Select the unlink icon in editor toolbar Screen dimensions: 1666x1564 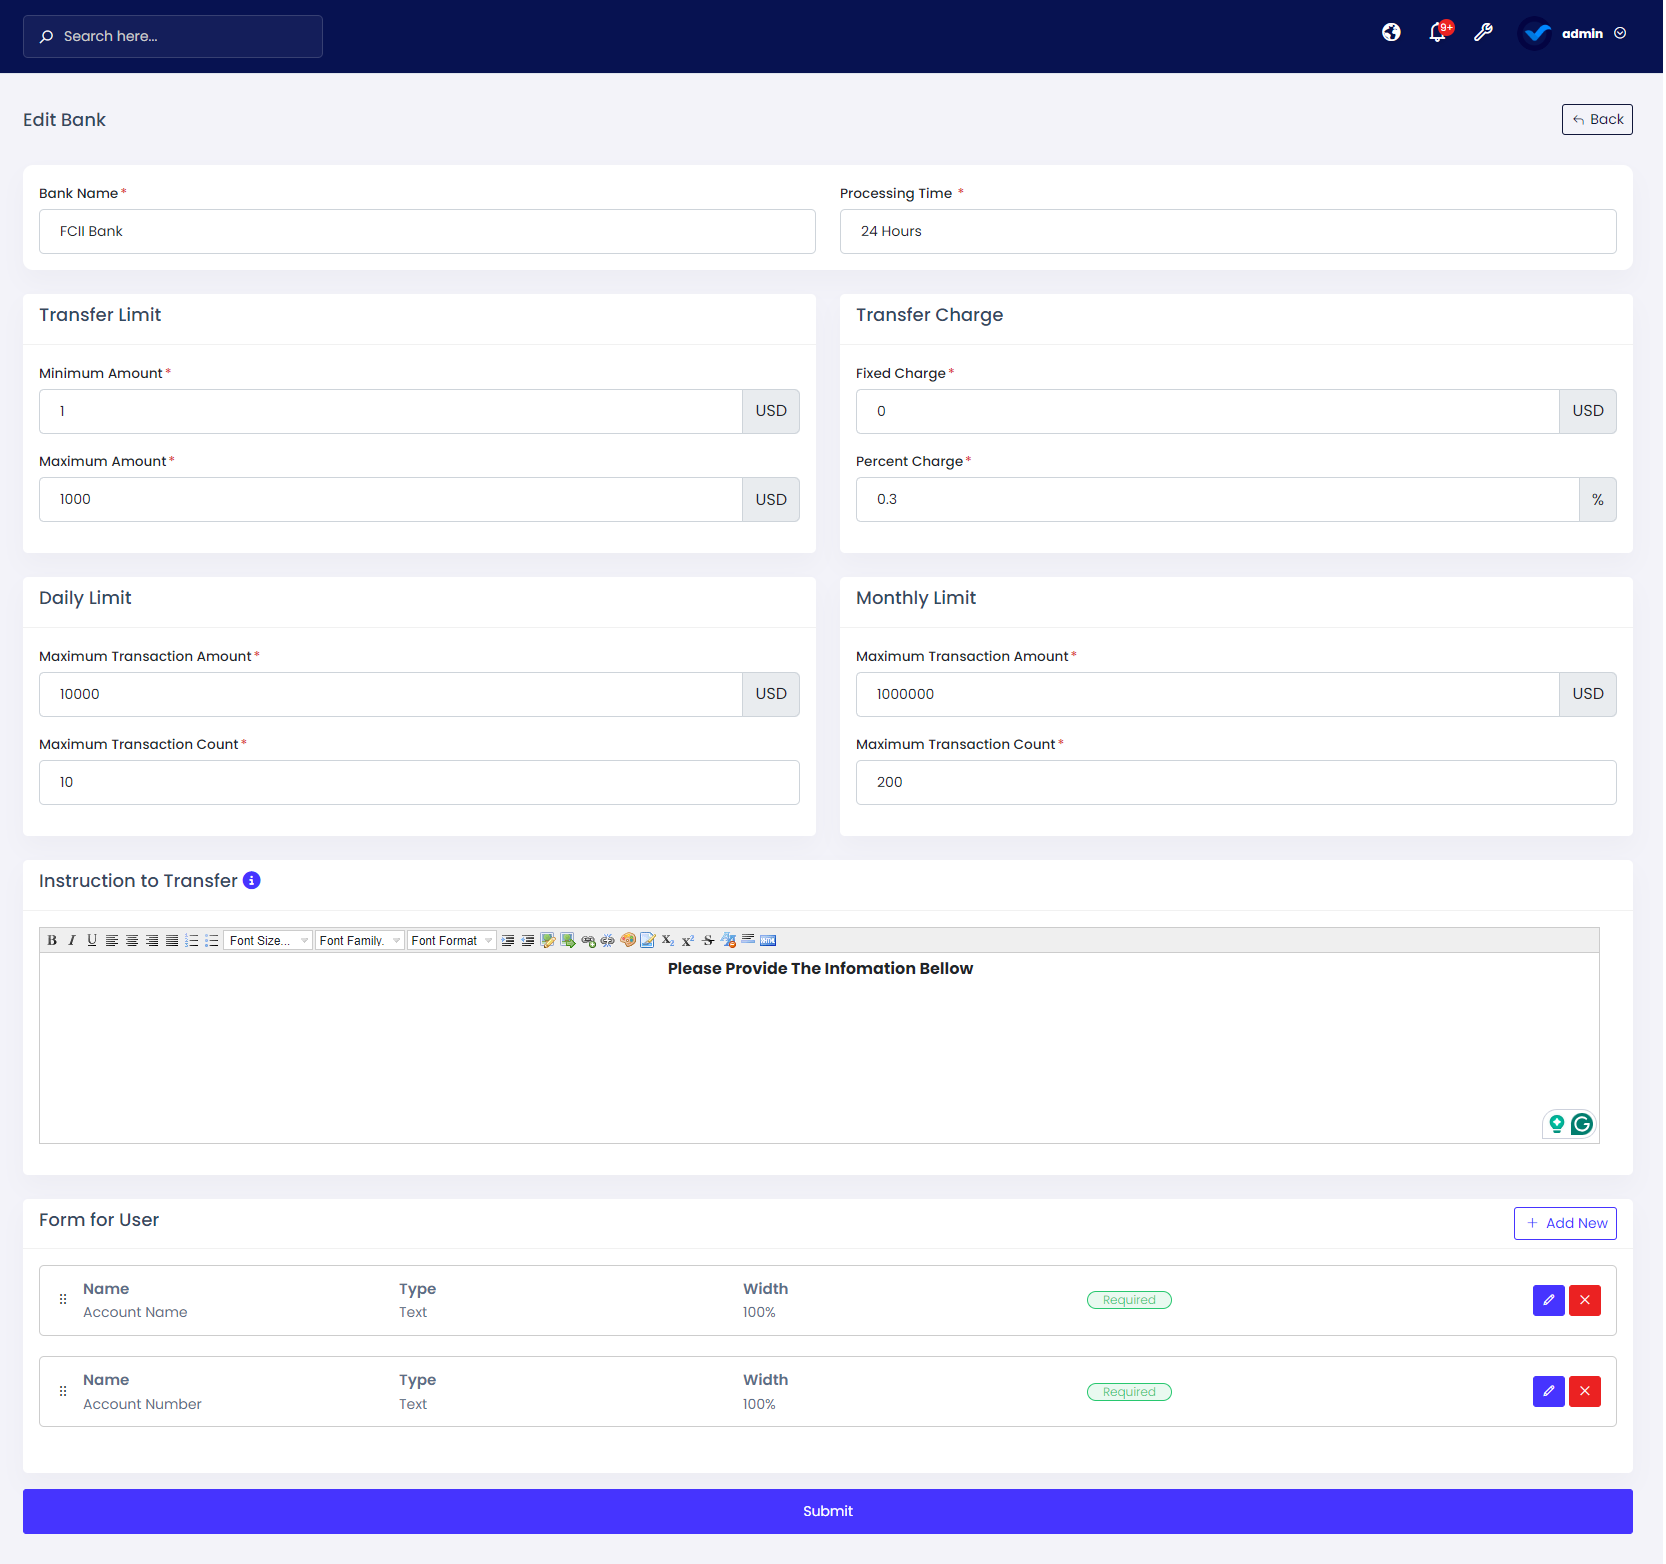coord(608,940)
